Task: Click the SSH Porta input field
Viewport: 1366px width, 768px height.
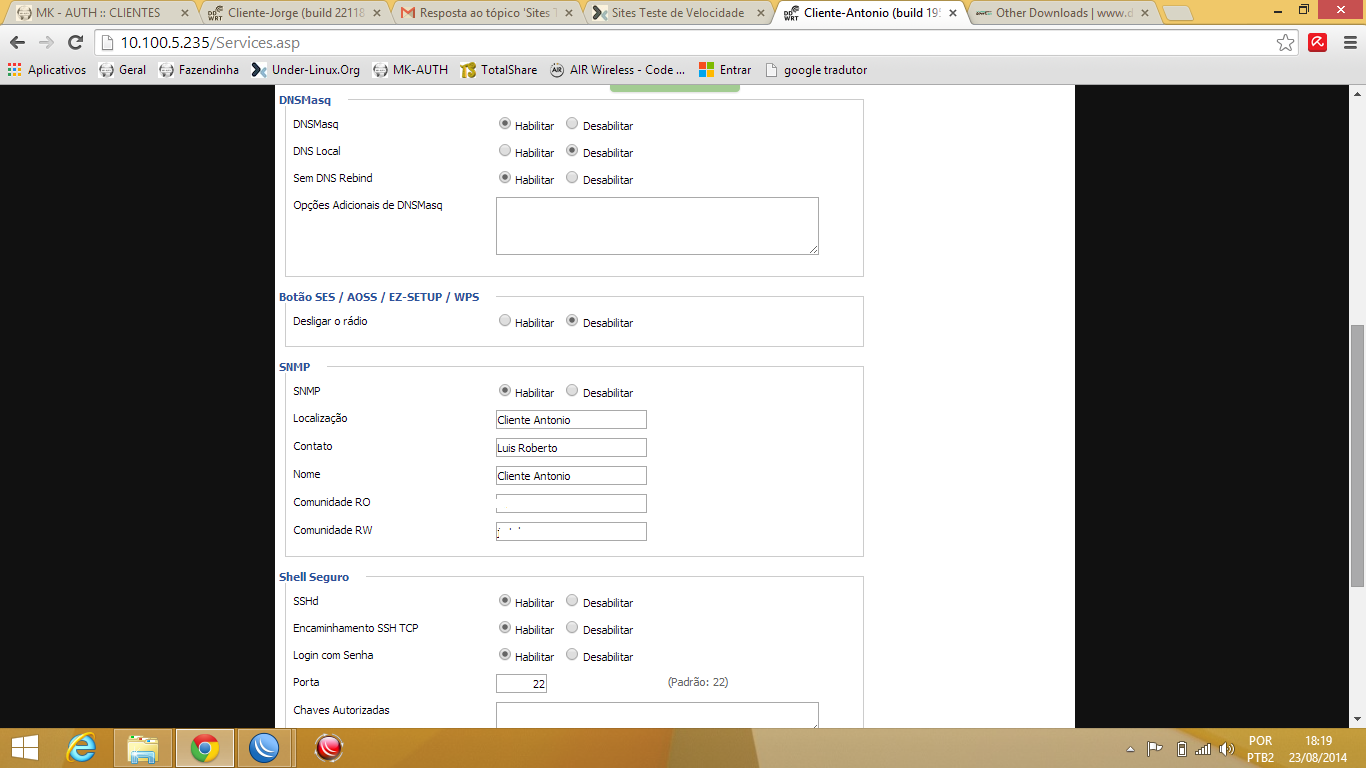Action: tap(521, 684)
